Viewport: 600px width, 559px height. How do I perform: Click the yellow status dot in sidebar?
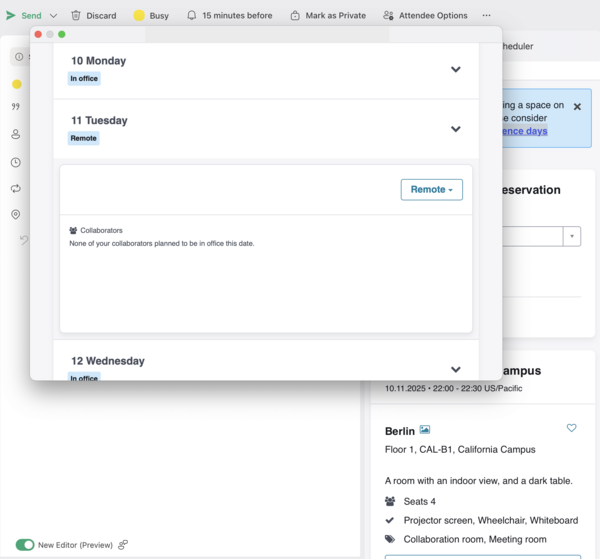coord(16,84)
